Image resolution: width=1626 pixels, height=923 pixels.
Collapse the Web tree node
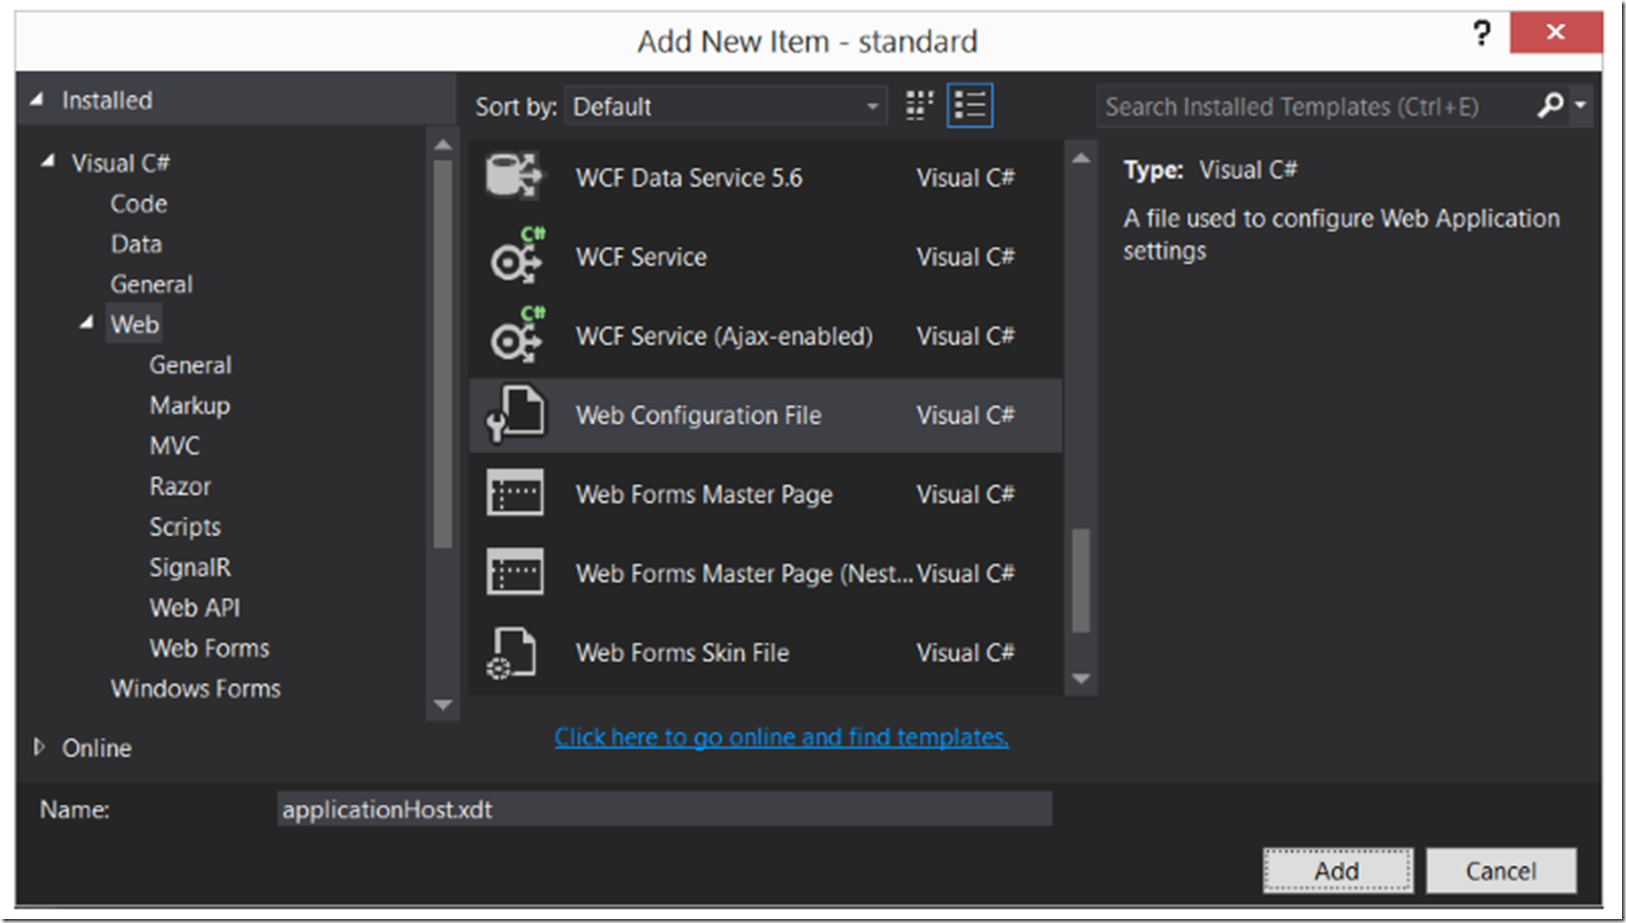point(87,322)
